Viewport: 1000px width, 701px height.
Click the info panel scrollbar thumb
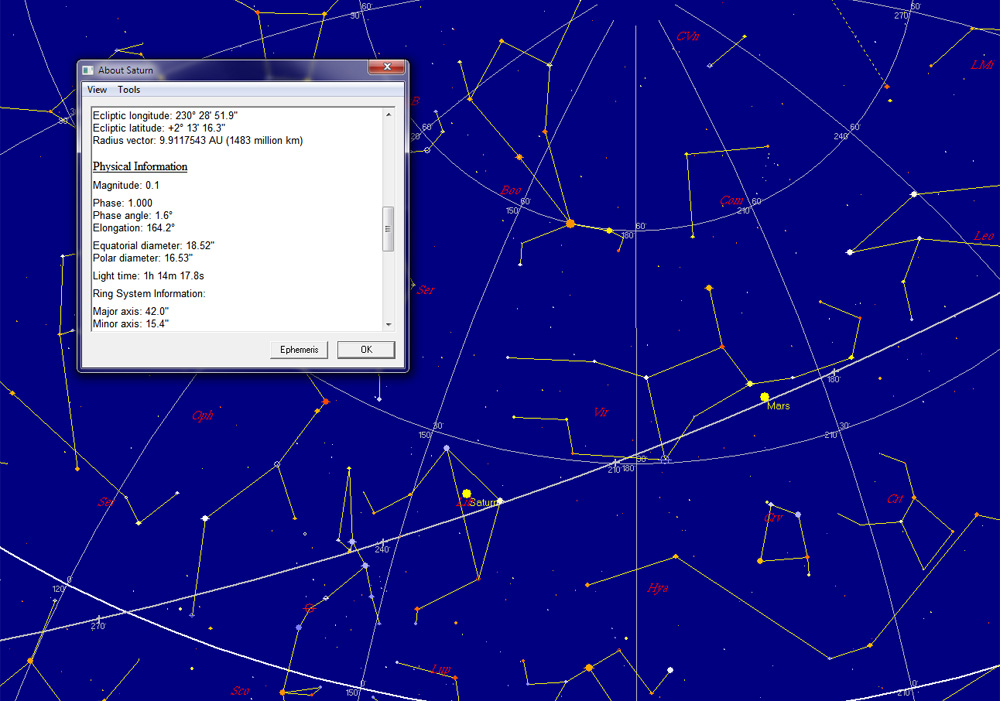tap(389, 229)
